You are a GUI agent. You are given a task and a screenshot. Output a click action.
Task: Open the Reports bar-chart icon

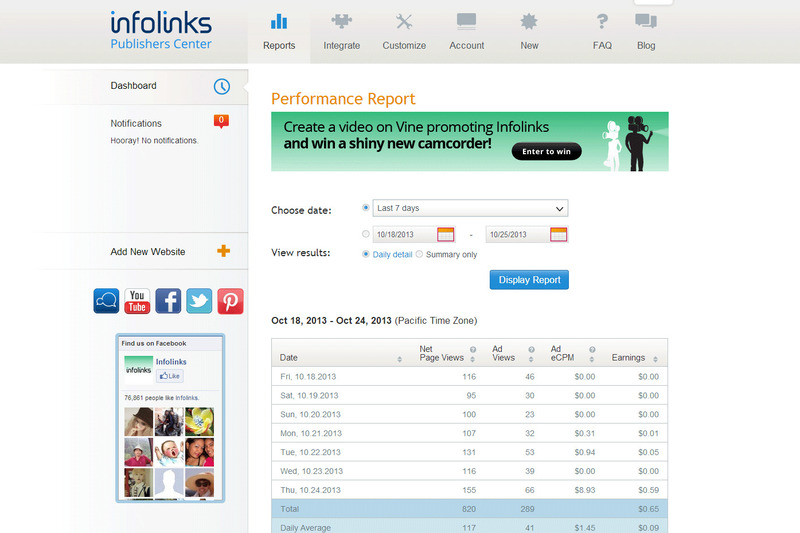(279, 22)
